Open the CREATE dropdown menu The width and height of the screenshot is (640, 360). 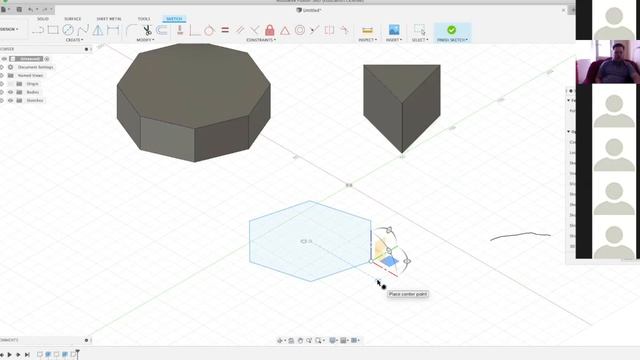point(74,40)
